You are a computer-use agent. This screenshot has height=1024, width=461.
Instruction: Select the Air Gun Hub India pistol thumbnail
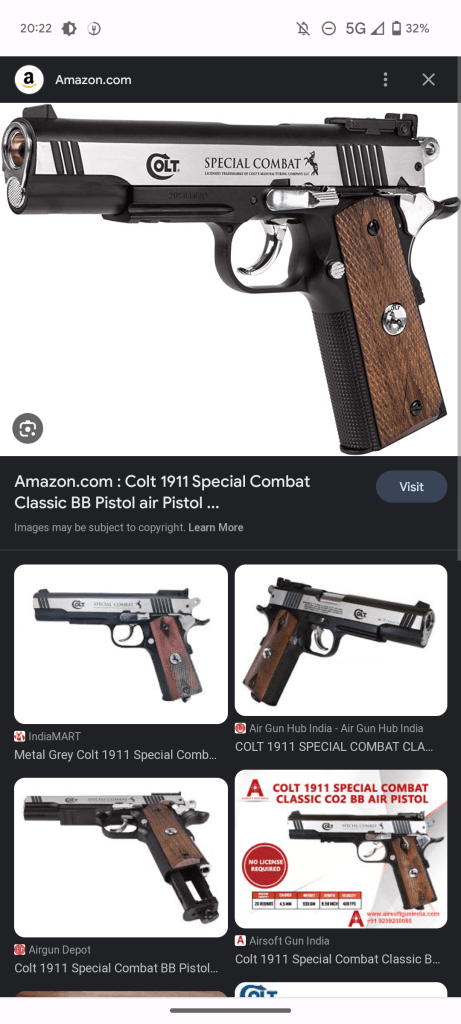pyautogui.click(x=341, y=640)
